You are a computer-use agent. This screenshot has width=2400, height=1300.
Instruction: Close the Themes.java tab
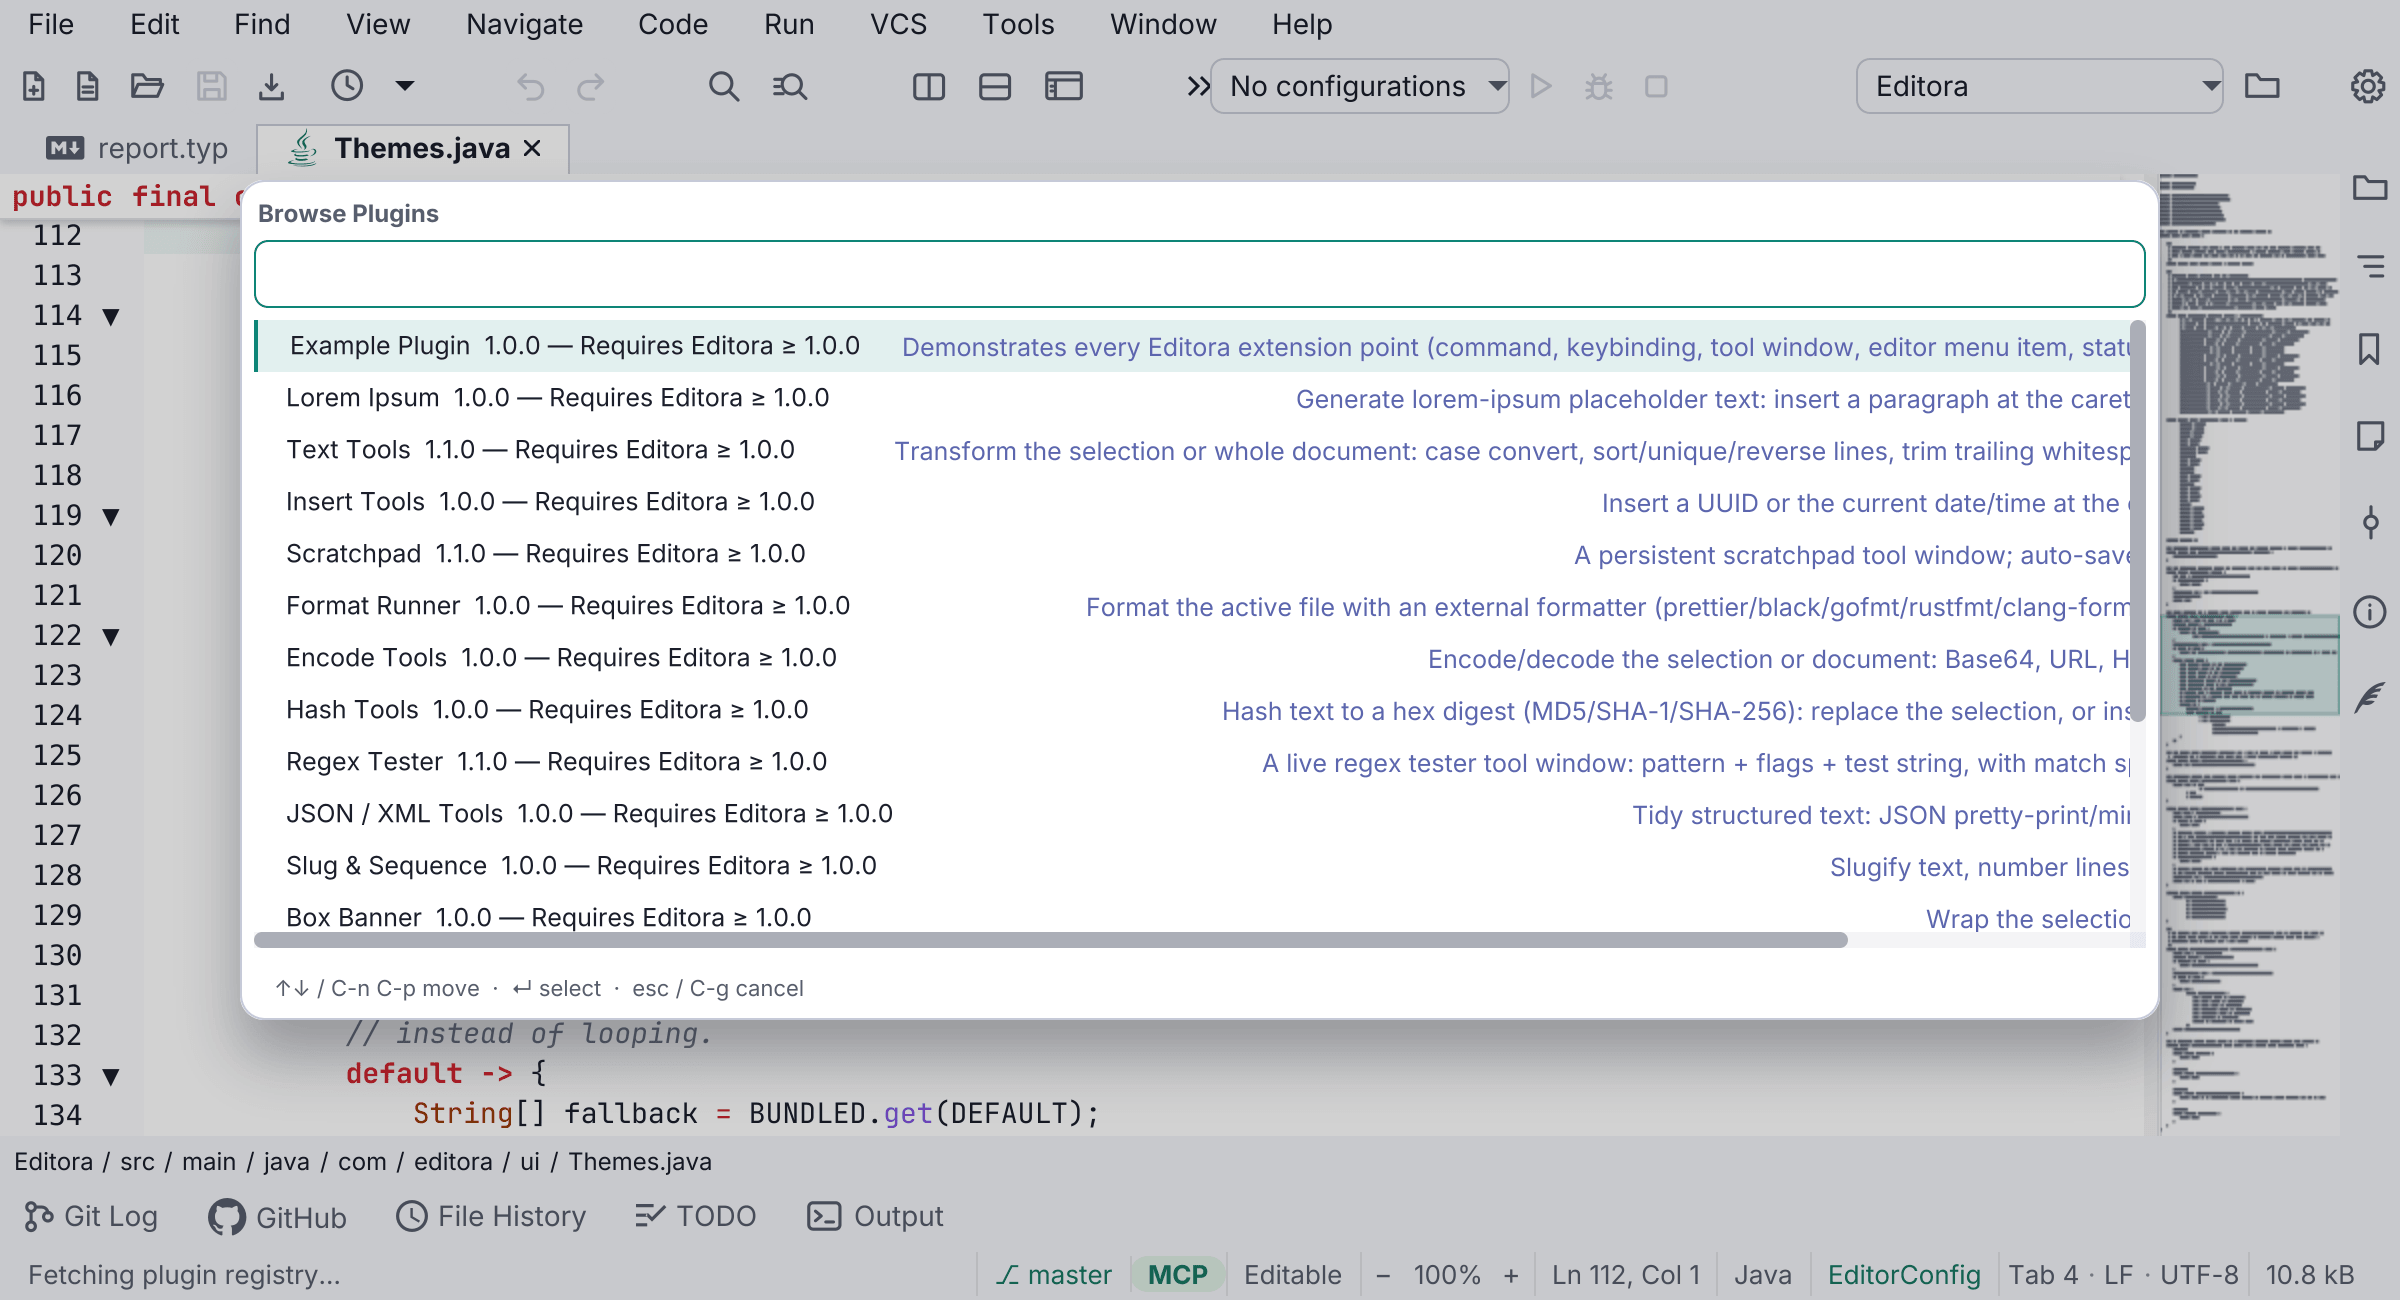533,148
